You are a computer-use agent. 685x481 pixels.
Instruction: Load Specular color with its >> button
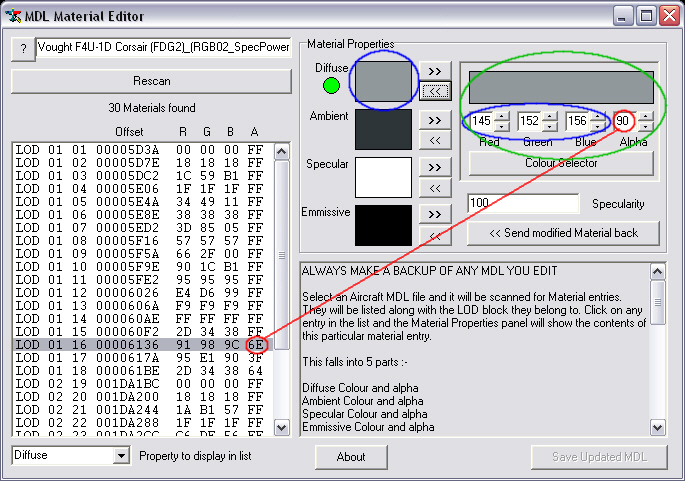coord(434,167)
